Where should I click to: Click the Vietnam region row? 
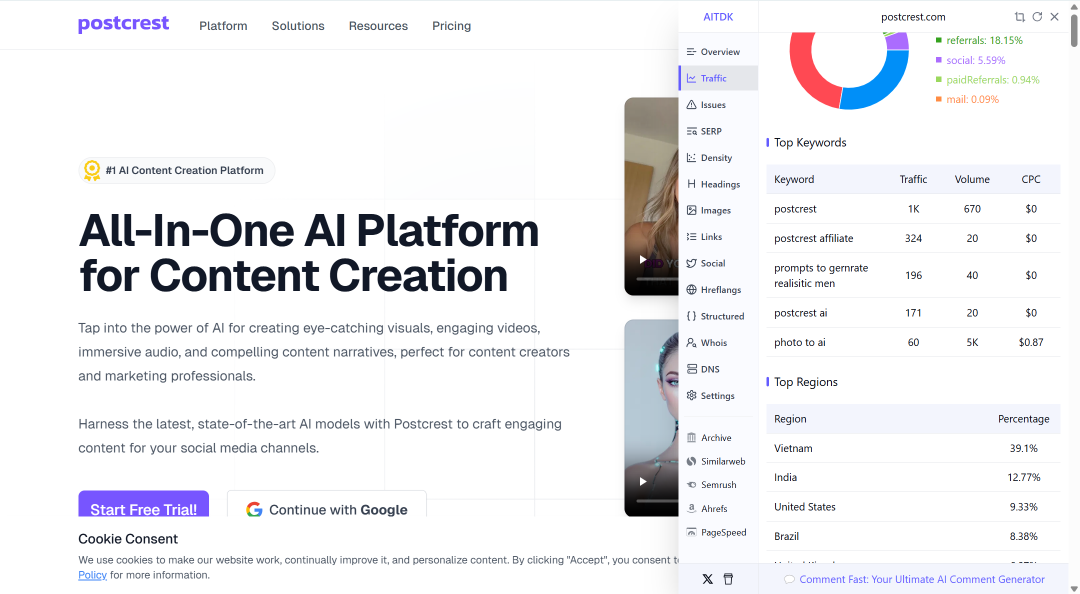pos(913,448)
